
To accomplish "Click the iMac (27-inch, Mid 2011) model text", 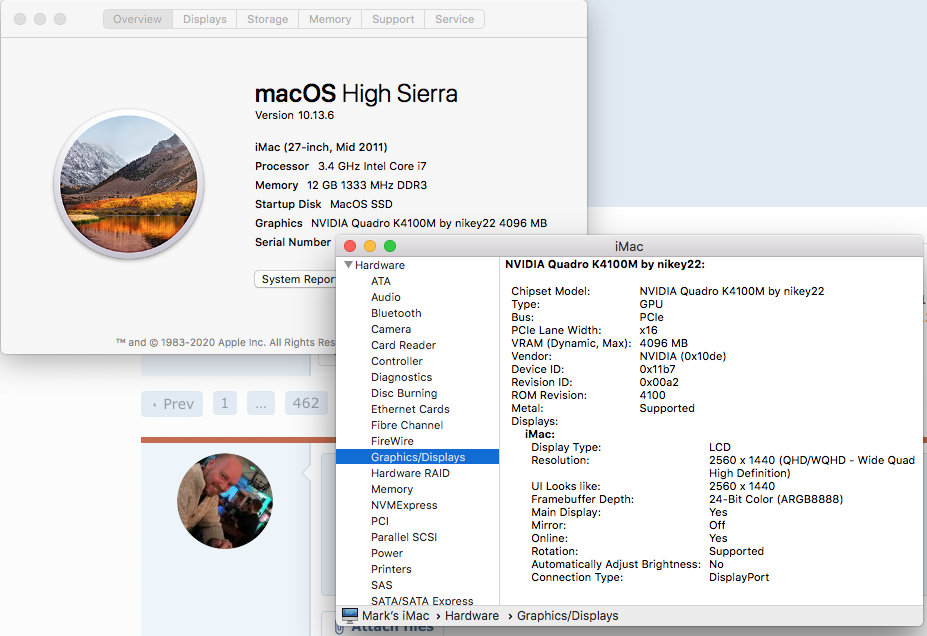I will pyautogui.click(x=321, y=147).
